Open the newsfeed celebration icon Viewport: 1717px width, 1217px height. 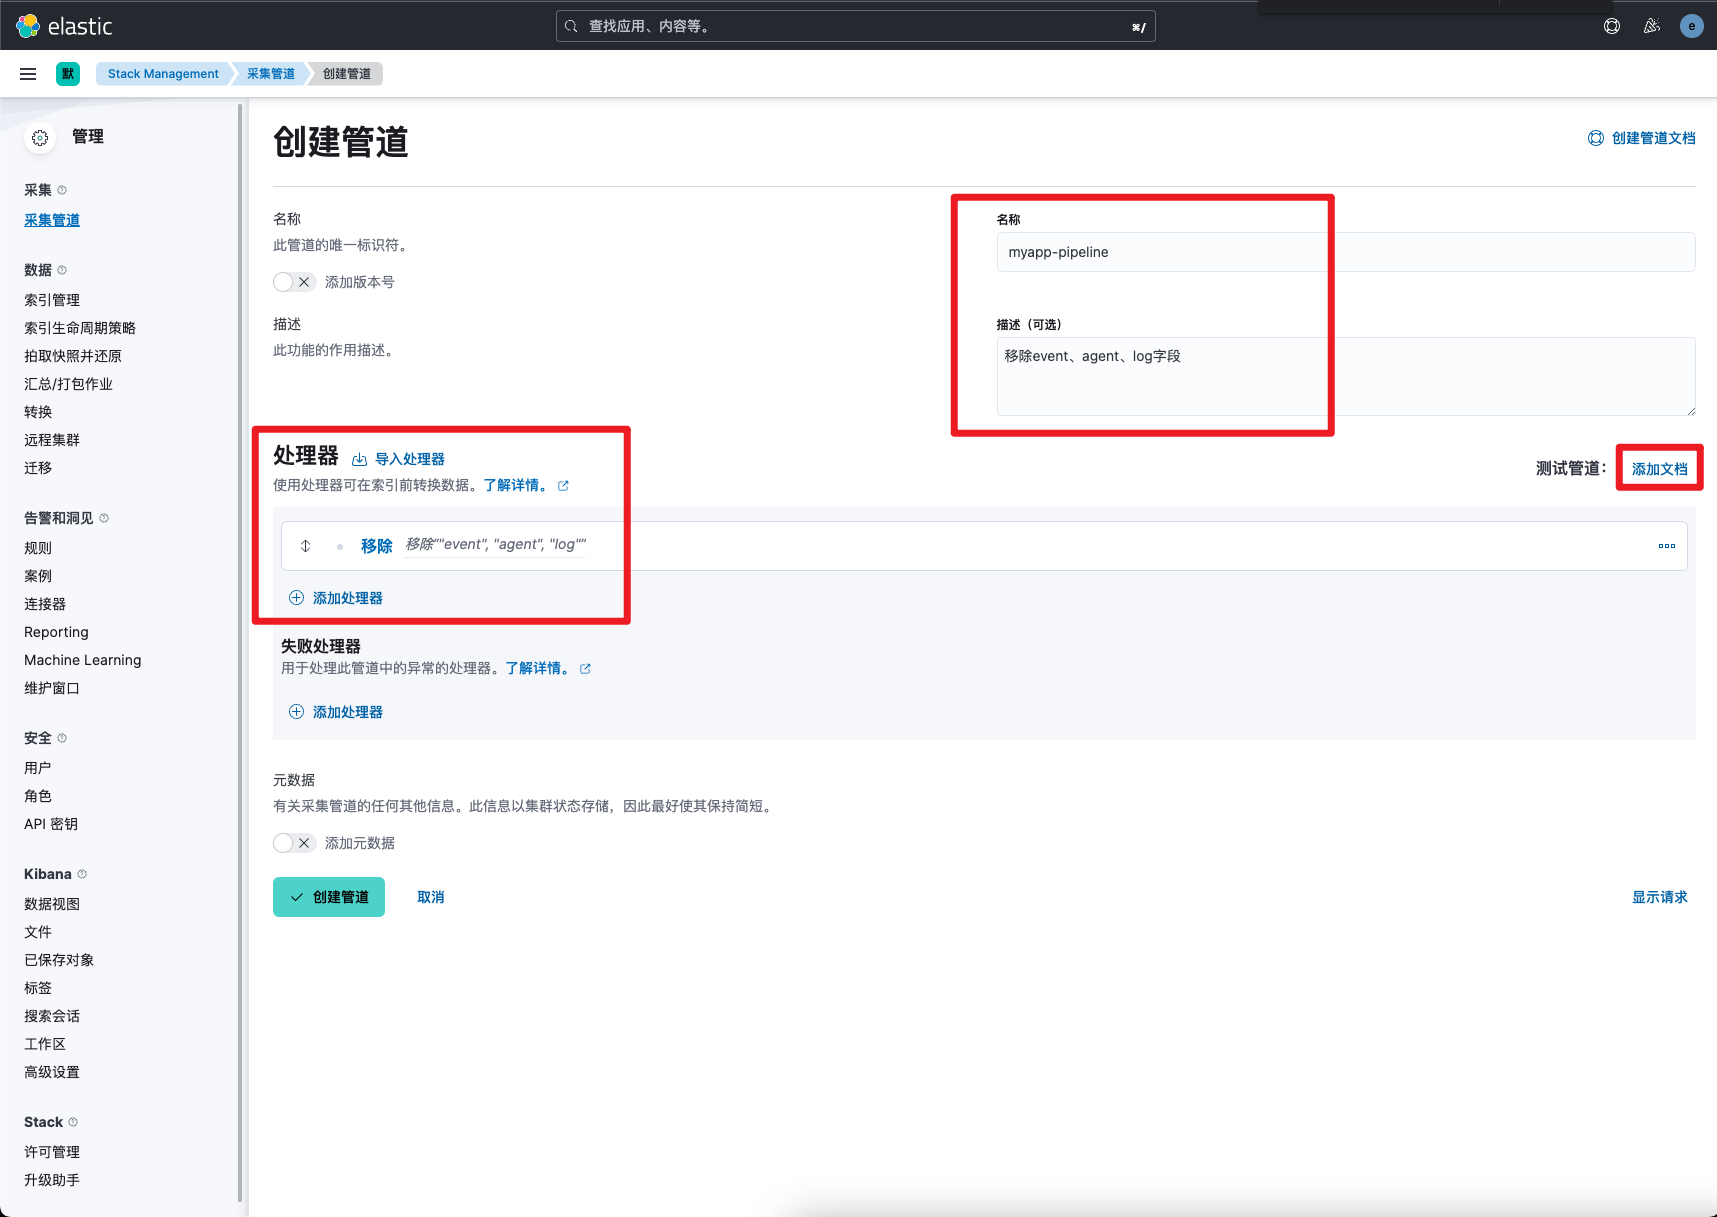[x=1652, y=26]
